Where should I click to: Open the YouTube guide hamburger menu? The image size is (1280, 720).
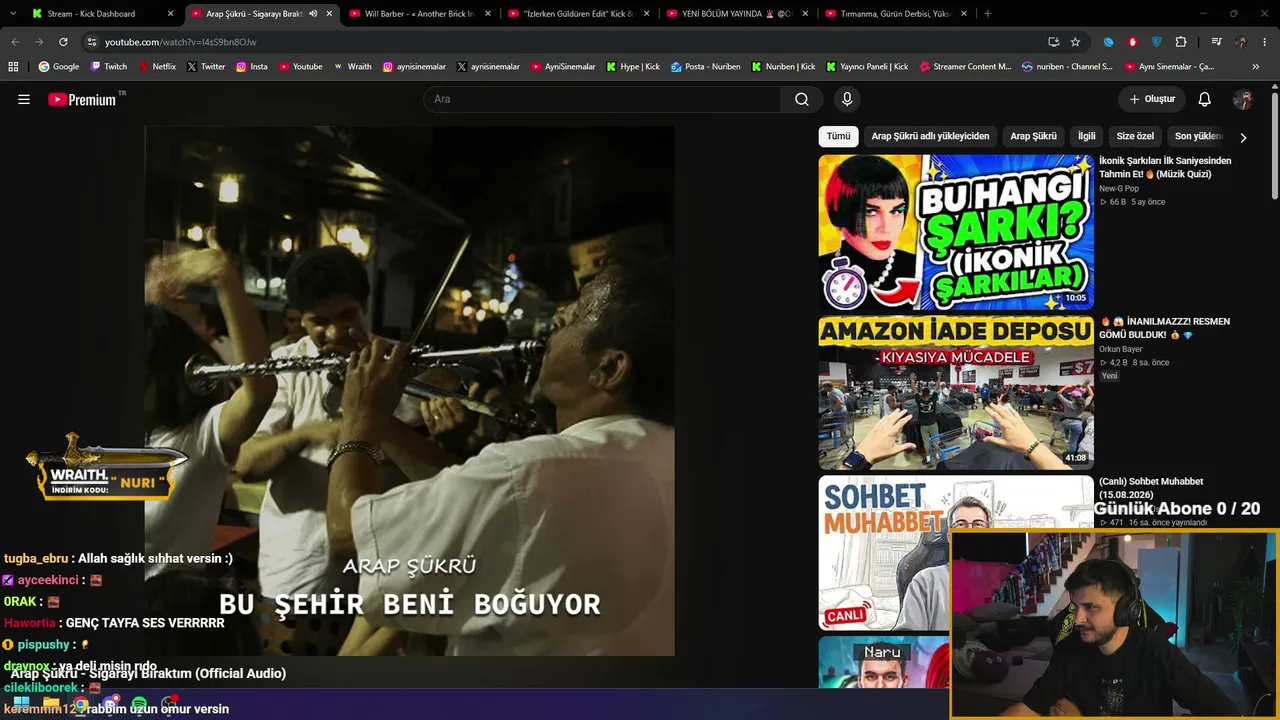(x=24, y=99)
